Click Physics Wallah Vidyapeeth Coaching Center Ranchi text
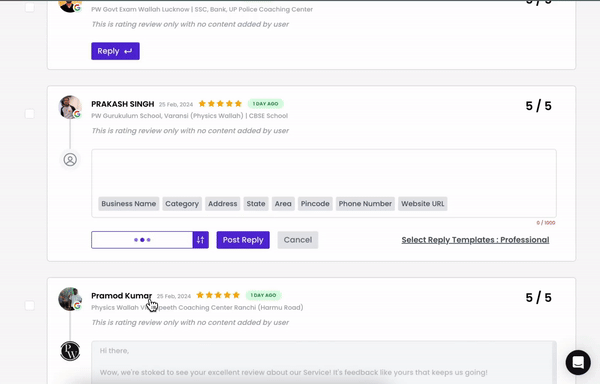The height and width of the screenshot is (384, 600). coord(197,308)
